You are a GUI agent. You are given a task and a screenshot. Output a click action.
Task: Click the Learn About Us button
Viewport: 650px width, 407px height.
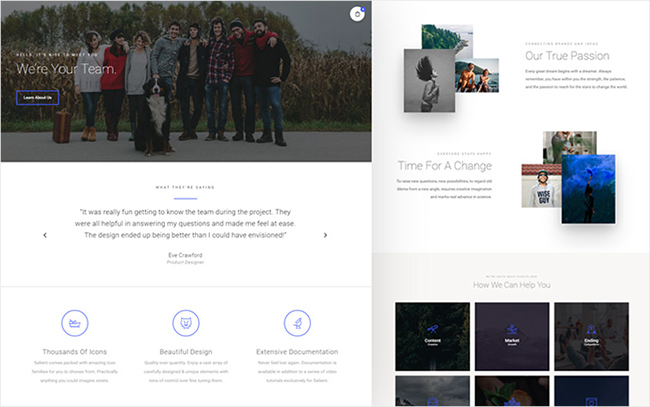37,98
